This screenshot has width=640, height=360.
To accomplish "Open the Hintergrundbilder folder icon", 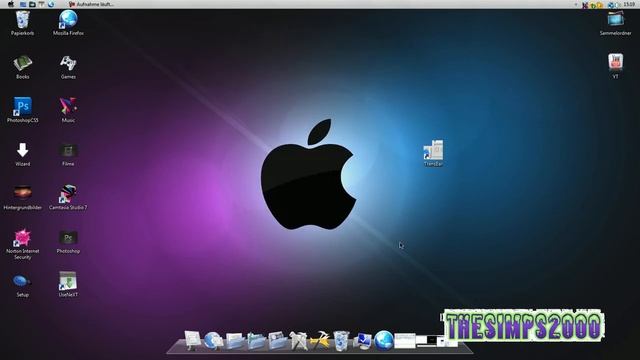I will point(22,193).
